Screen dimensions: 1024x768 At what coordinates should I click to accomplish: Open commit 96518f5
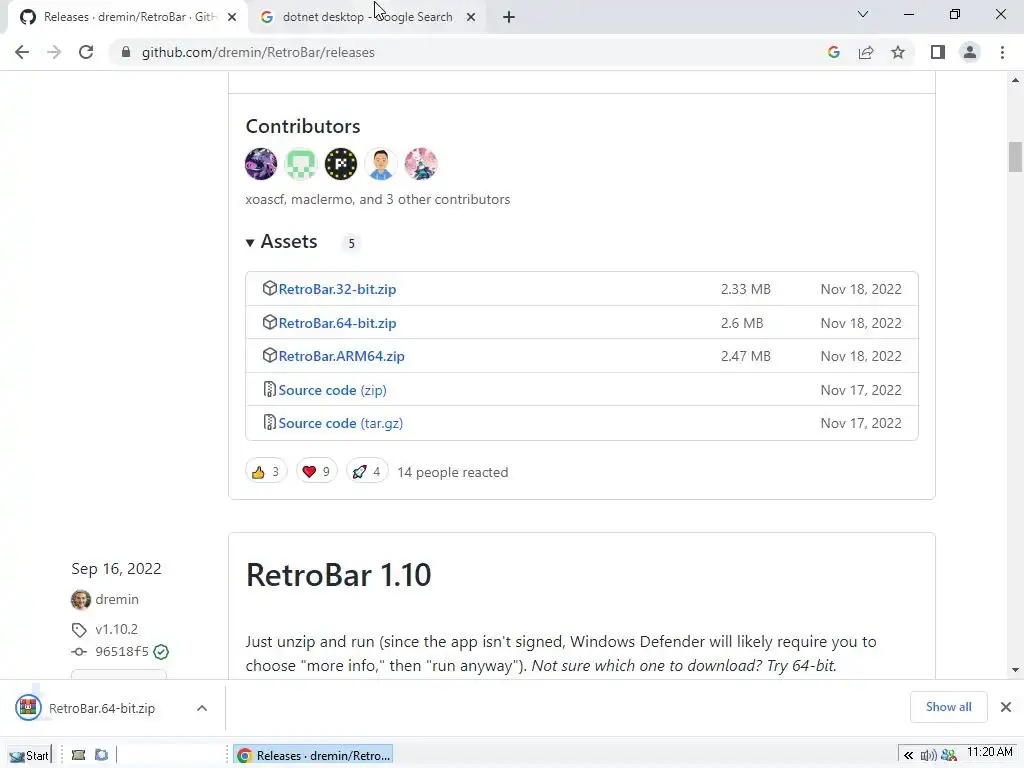pos(121,651)
